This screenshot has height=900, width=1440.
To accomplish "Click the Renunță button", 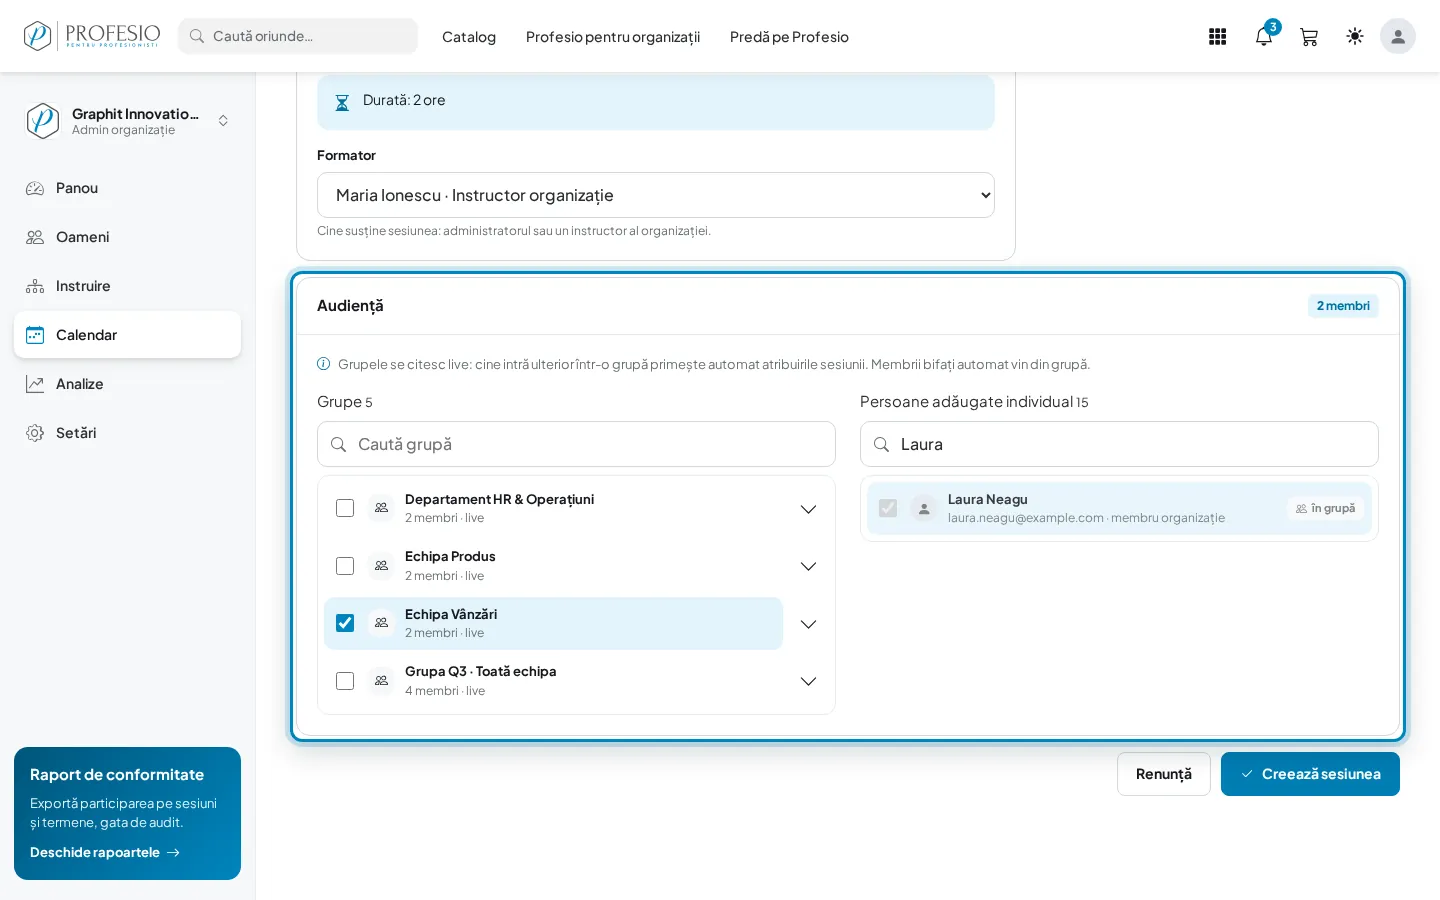I will pos(1164,774).
